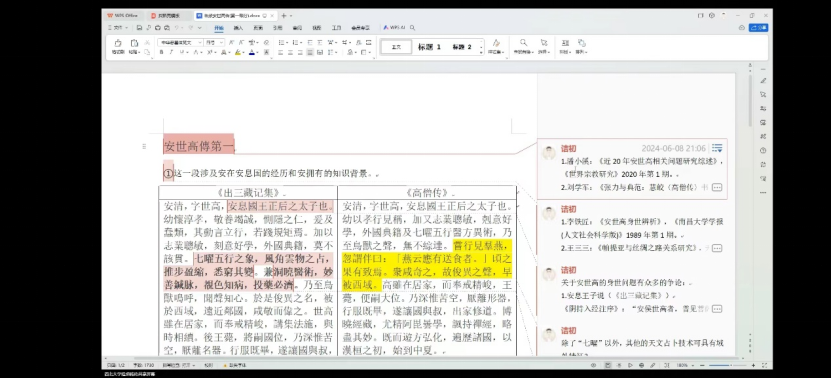This screenshot has height=378, width=831.
Task: Switch to the WPS Office home tab
Action: [122, 15]
